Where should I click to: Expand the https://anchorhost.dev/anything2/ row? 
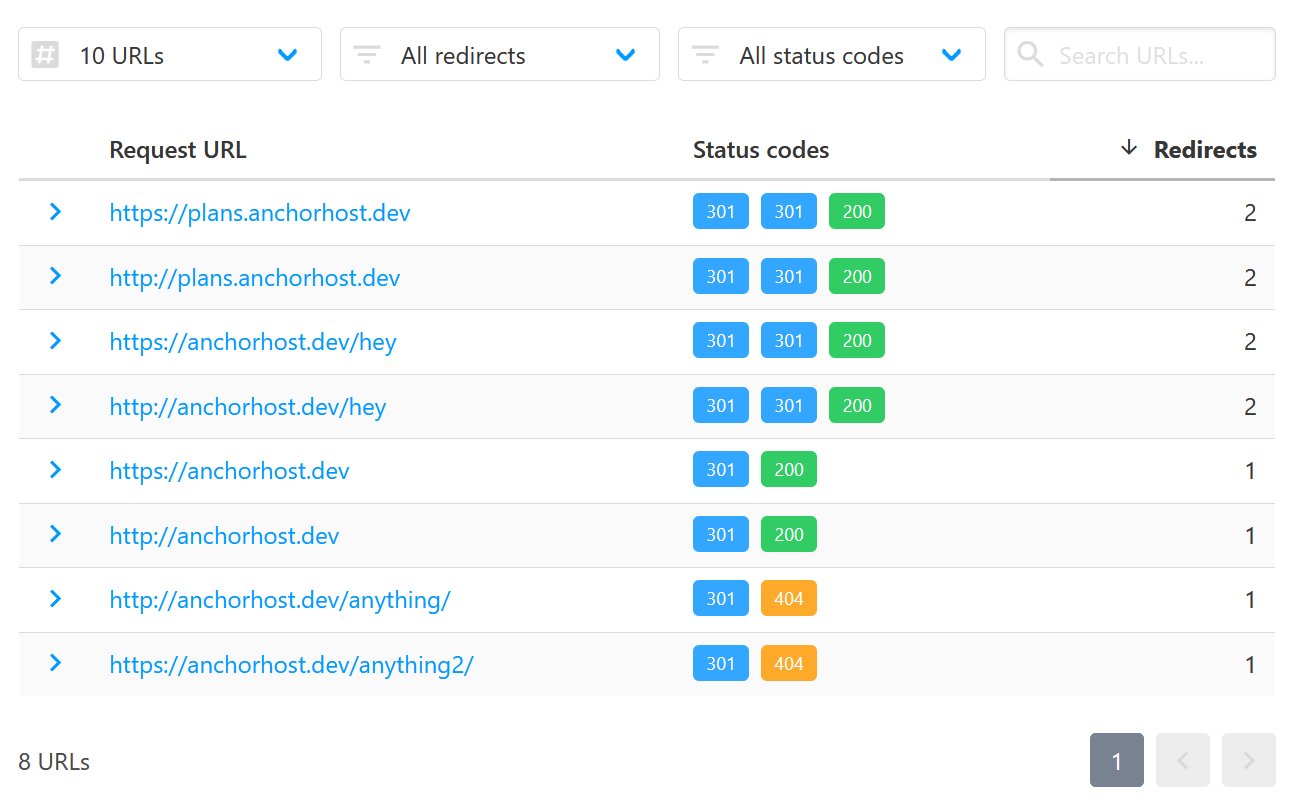(55, 663)
